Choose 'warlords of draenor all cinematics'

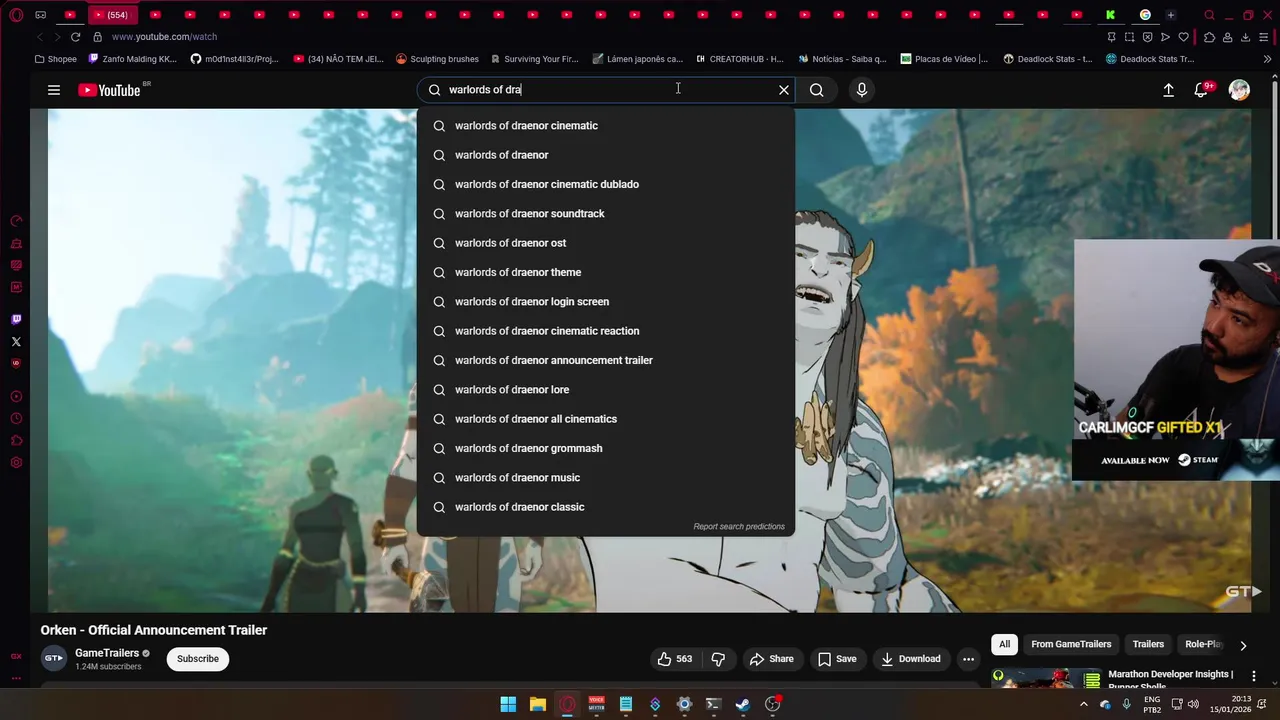click(x=605, y=419)
